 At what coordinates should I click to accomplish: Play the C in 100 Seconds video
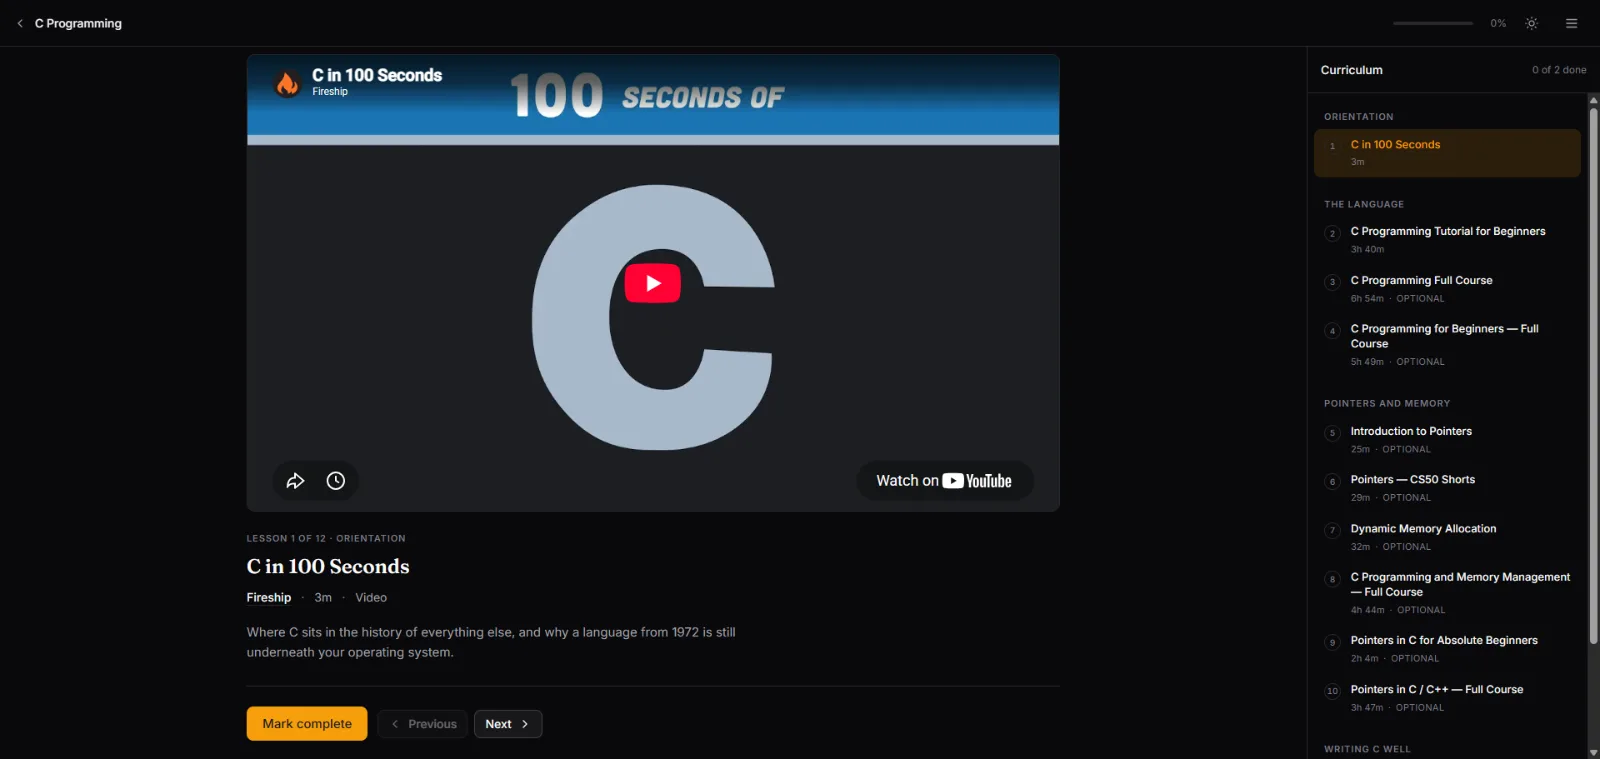pyautogui.click(x=653, y=283)
